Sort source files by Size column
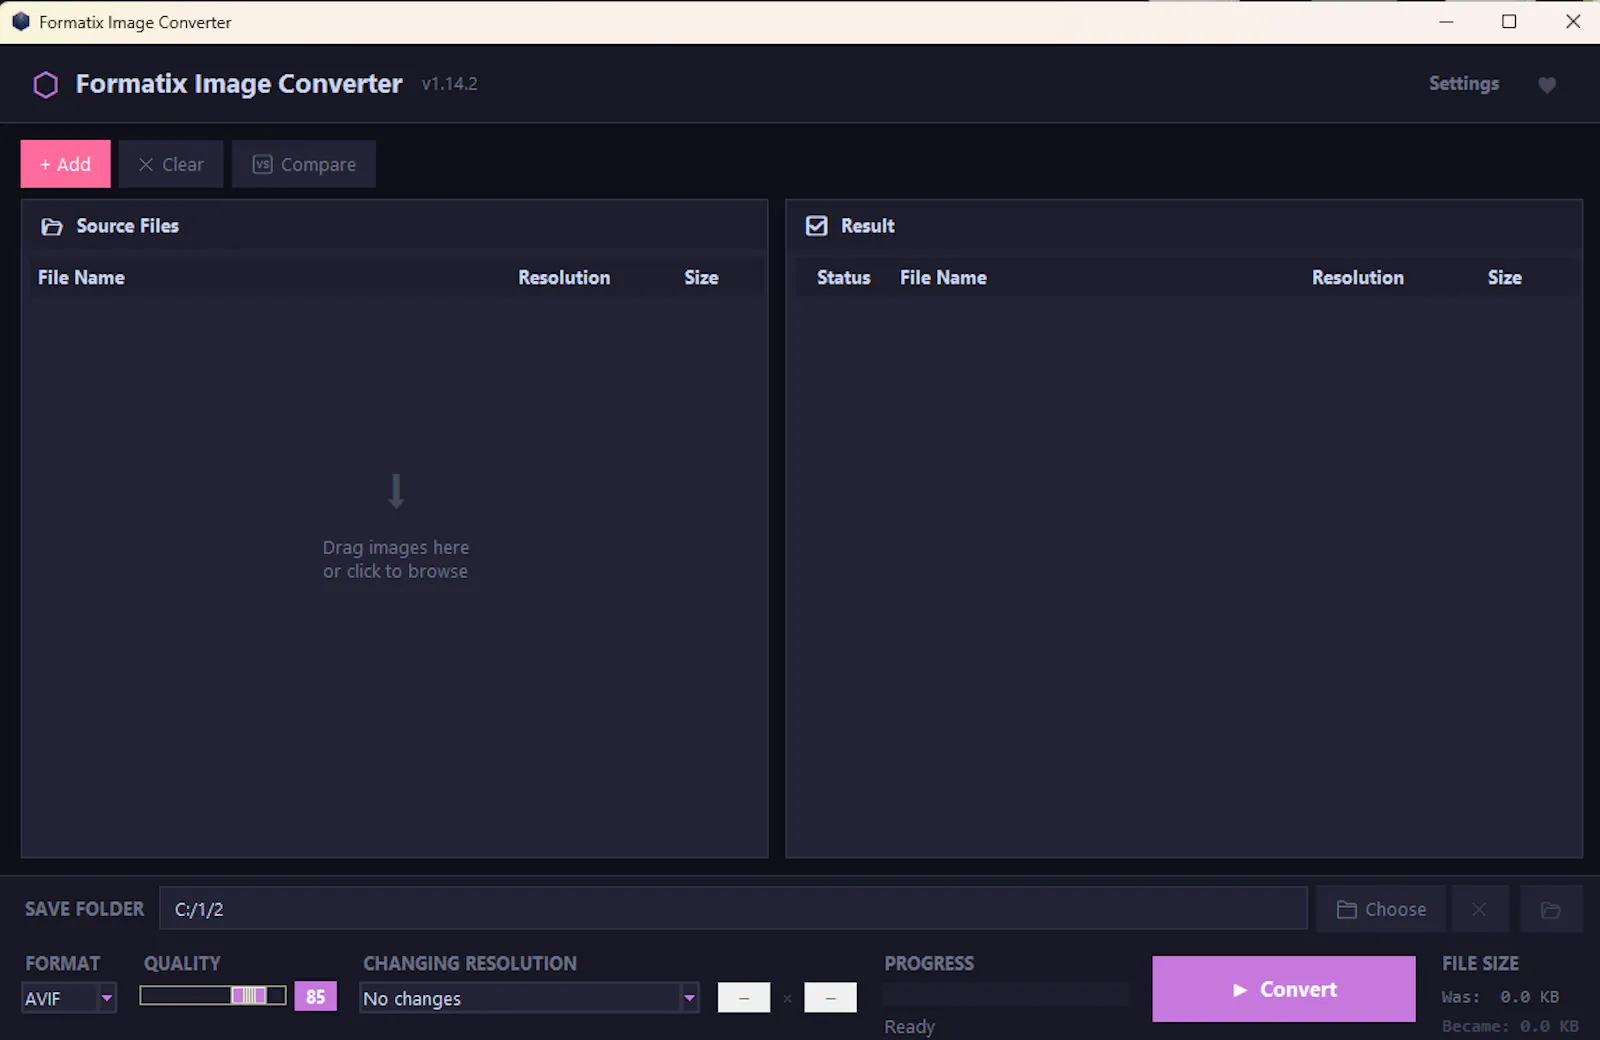The height and width of the screenshot is (1040, 1600). [x=701, y=278]
